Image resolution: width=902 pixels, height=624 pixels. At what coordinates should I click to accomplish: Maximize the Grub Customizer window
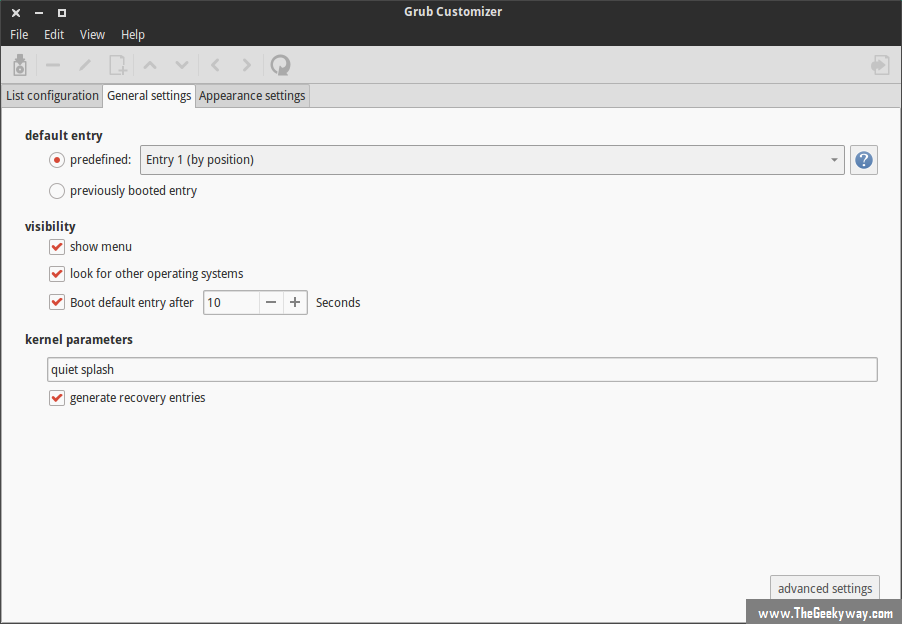click(62, 13)
